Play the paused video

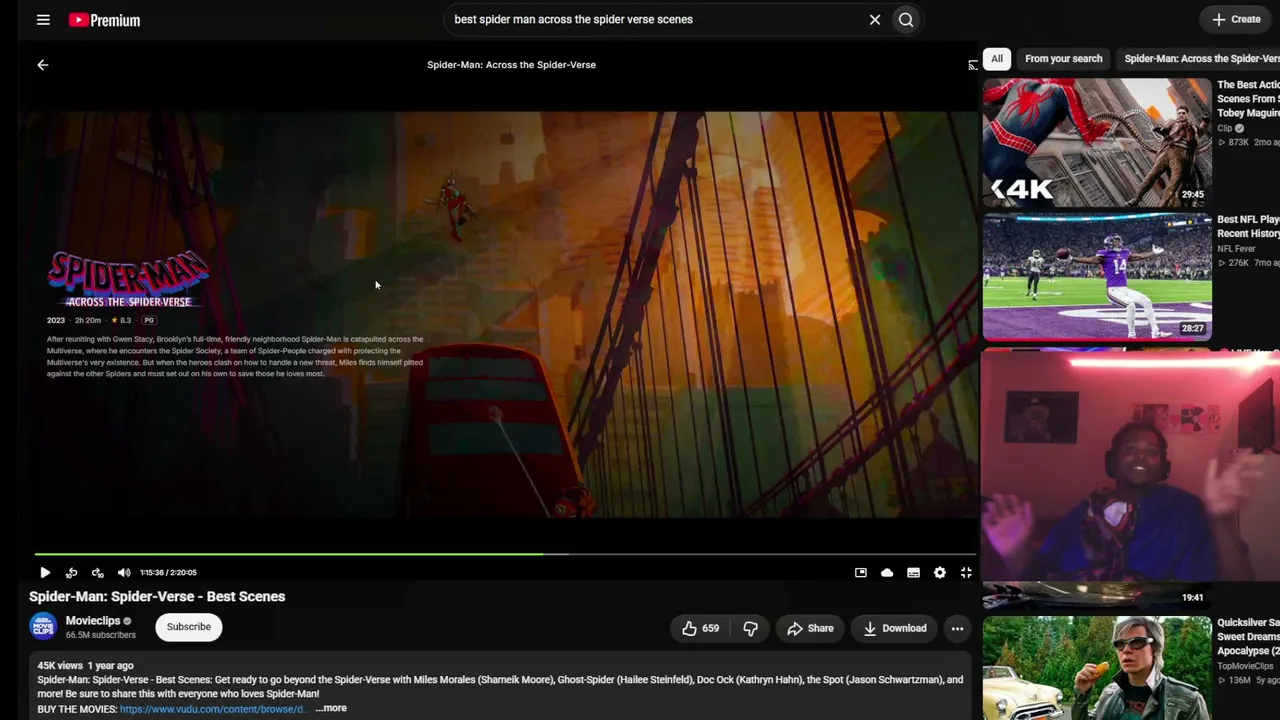tap(45, 573)
